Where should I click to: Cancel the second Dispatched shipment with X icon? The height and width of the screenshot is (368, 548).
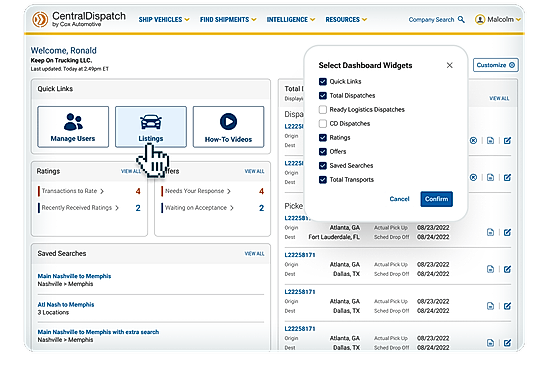(x=473, y=178)
